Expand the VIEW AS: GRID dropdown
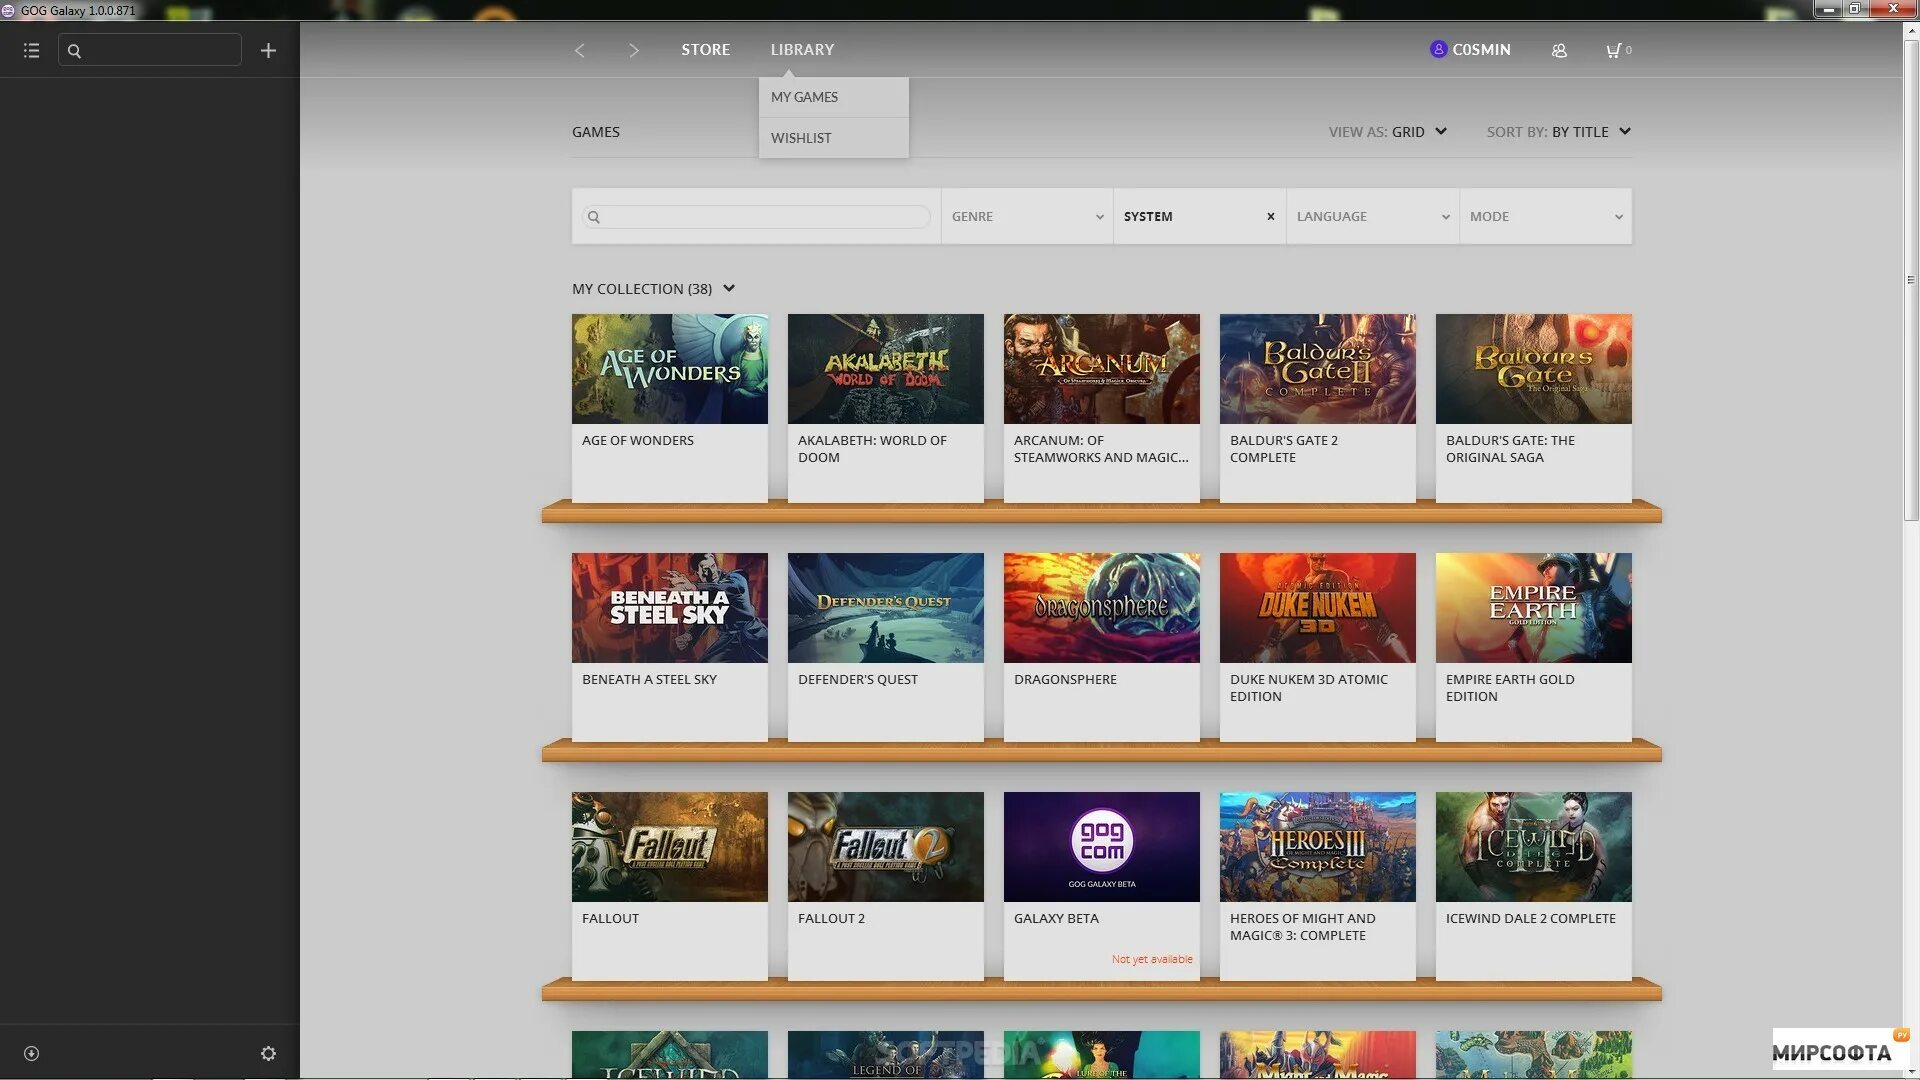Viewport: 1920px width, 1080px height. point(1388,131)
